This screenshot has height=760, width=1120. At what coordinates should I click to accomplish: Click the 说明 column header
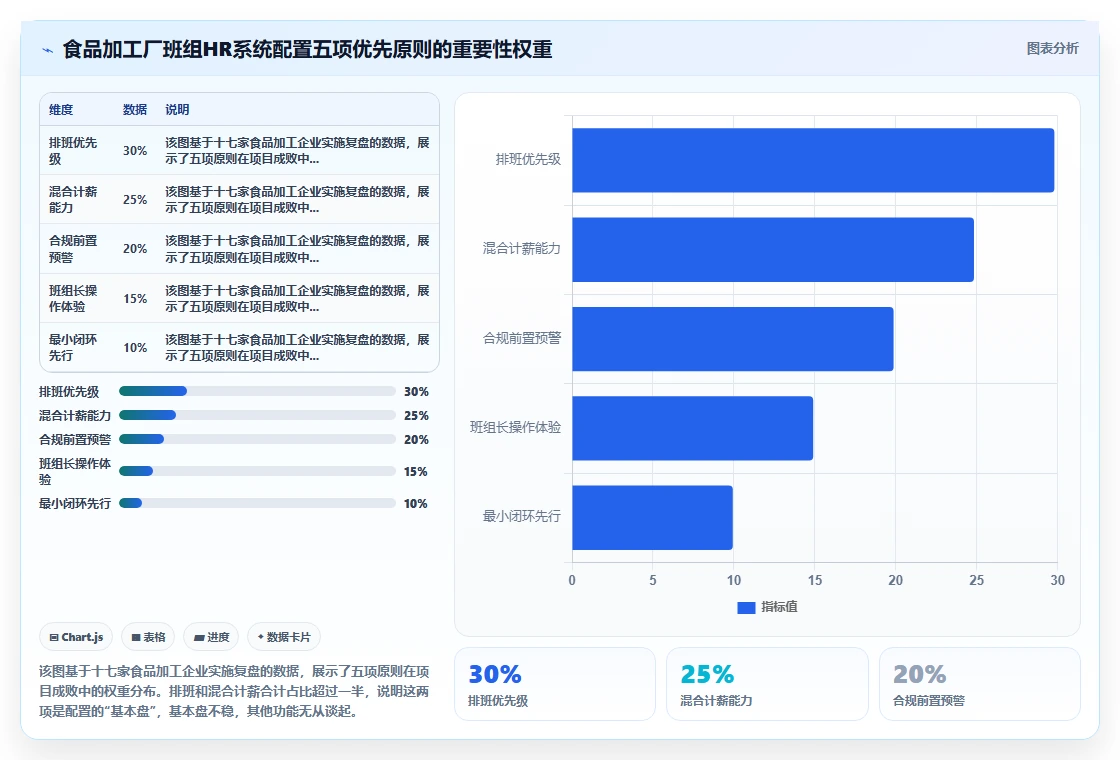pyautogui.click(x=177, y=110)
